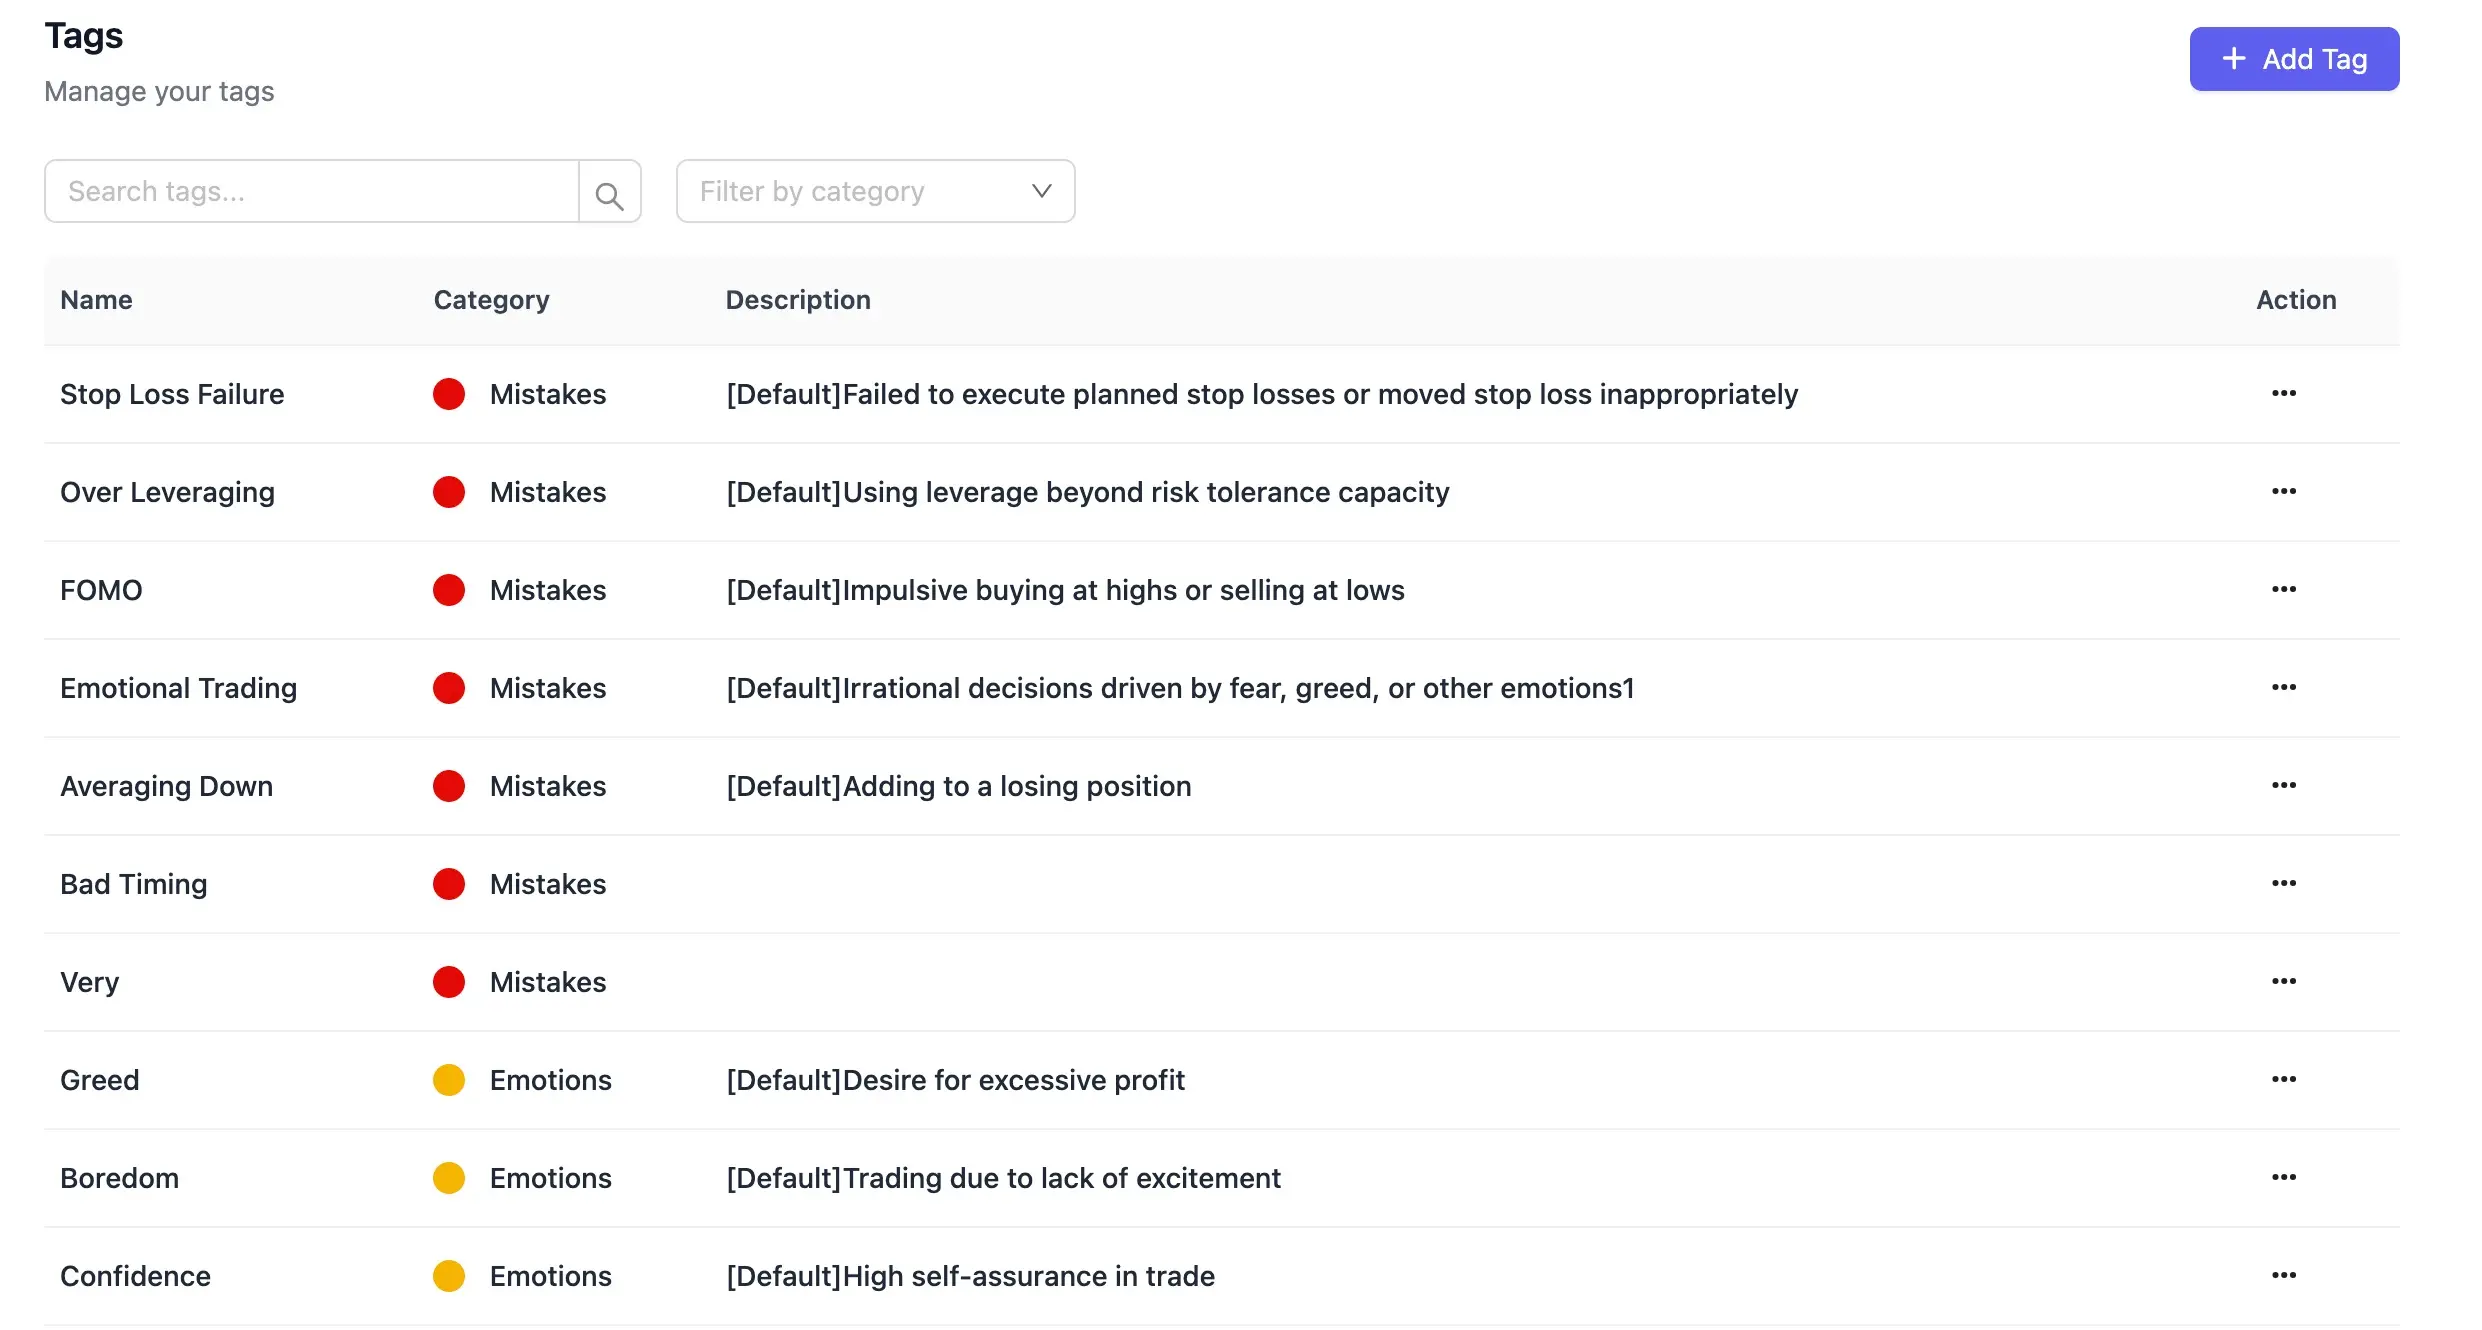
Task: Open the actions menu for Boredom
Action: coord(2284,1177)
